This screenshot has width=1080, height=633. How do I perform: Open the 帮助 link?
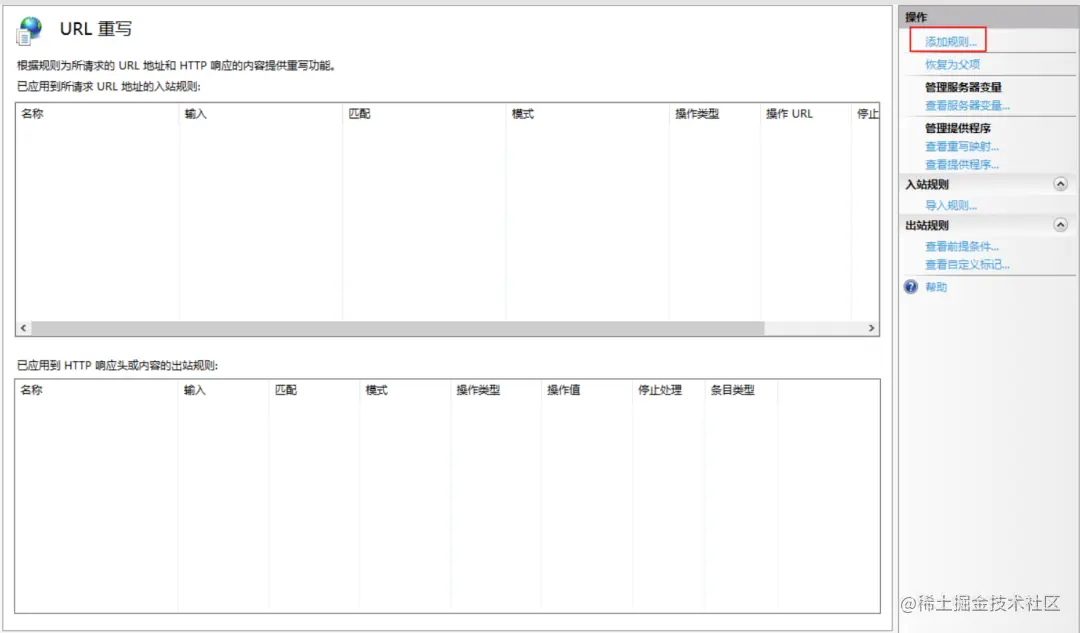935,287
